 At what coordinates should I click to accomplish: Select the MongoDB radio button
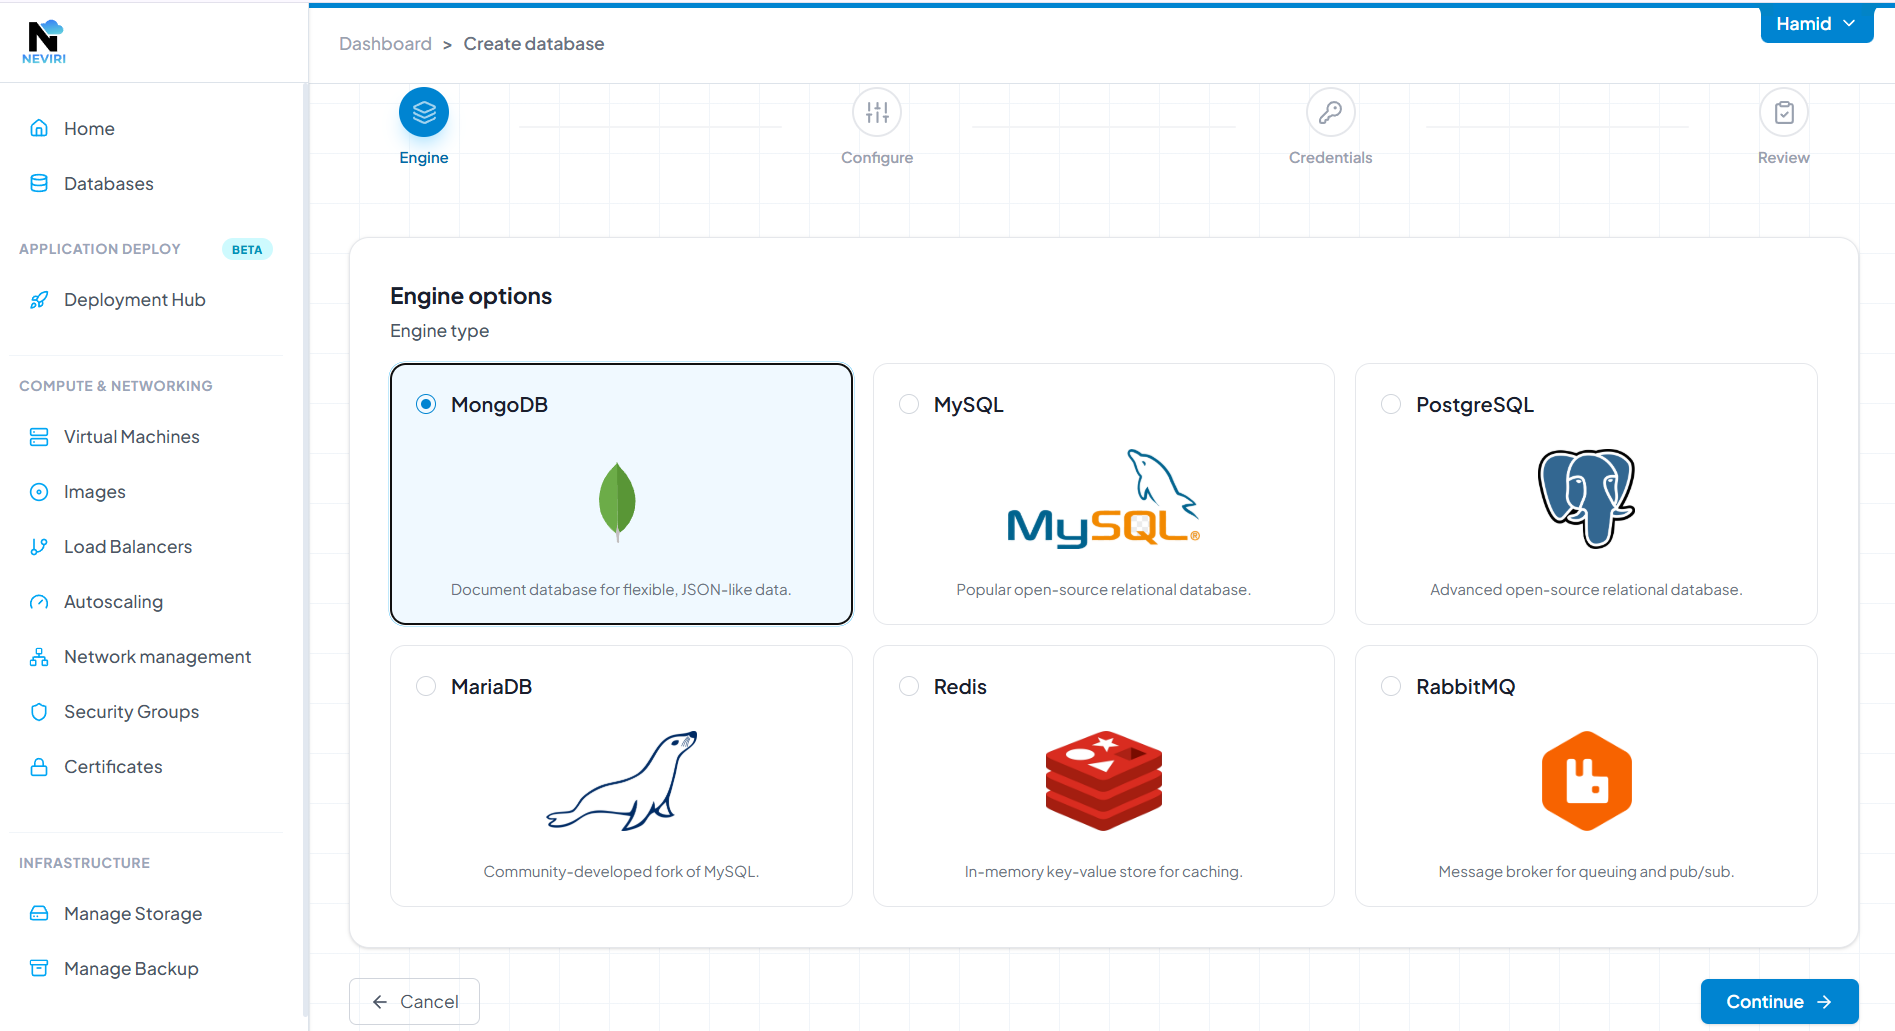click(x=426, y=404)
